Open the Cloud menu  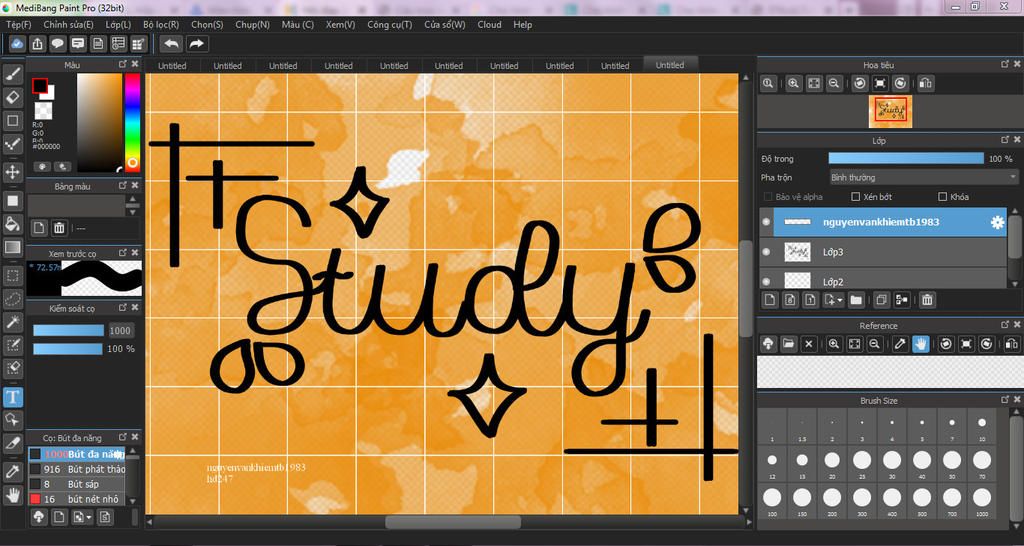pyautogui.click(x=489, y=24)
